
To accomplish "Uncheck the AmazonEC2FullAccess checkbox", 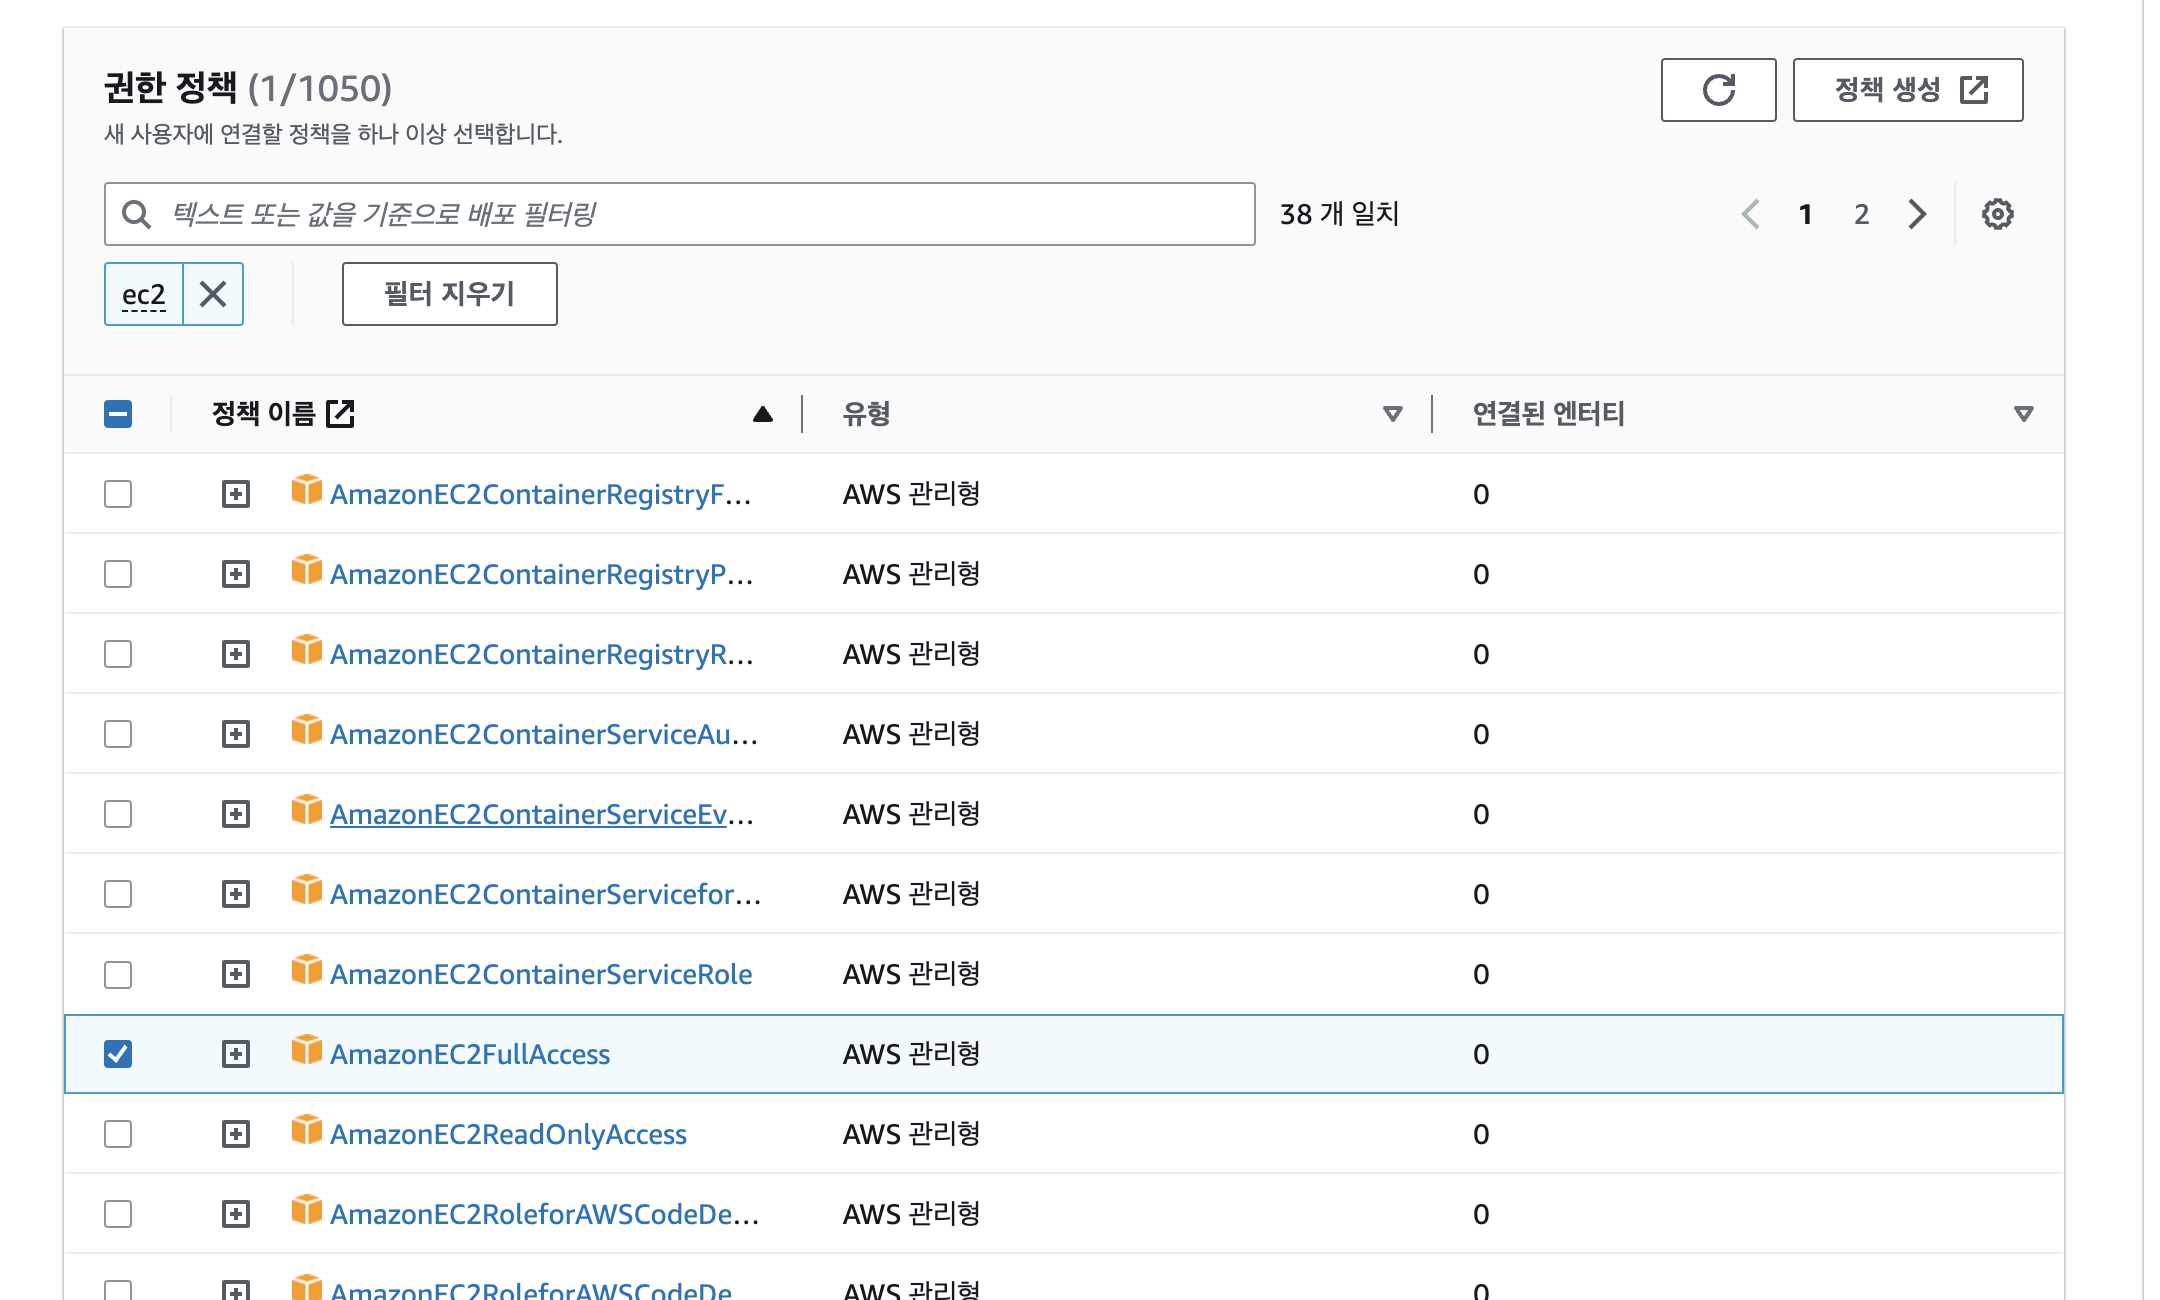I will coord(118,1054).
